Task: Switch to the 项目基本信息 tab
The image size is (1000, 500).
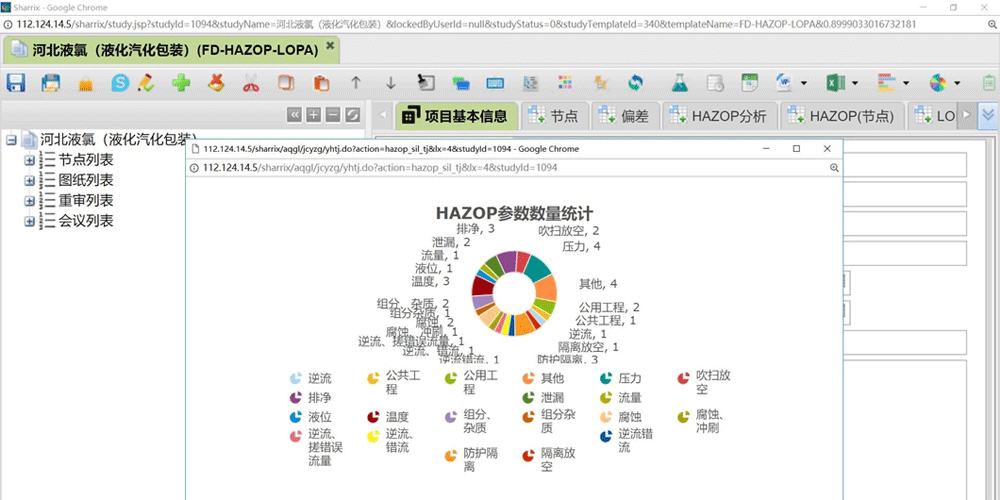Action: point(456,116)
